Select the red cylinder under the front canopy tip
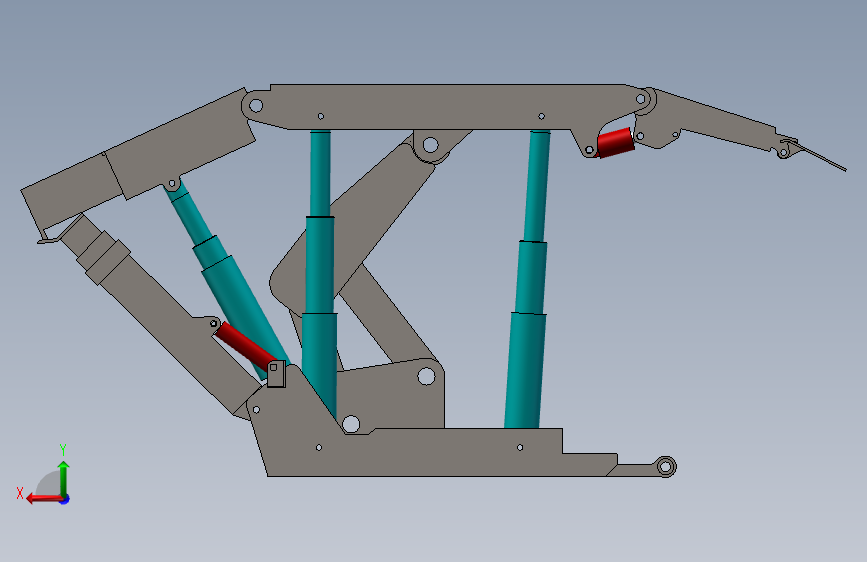The width and height of the screenshot is (867, 562). (x=615, y=142)
